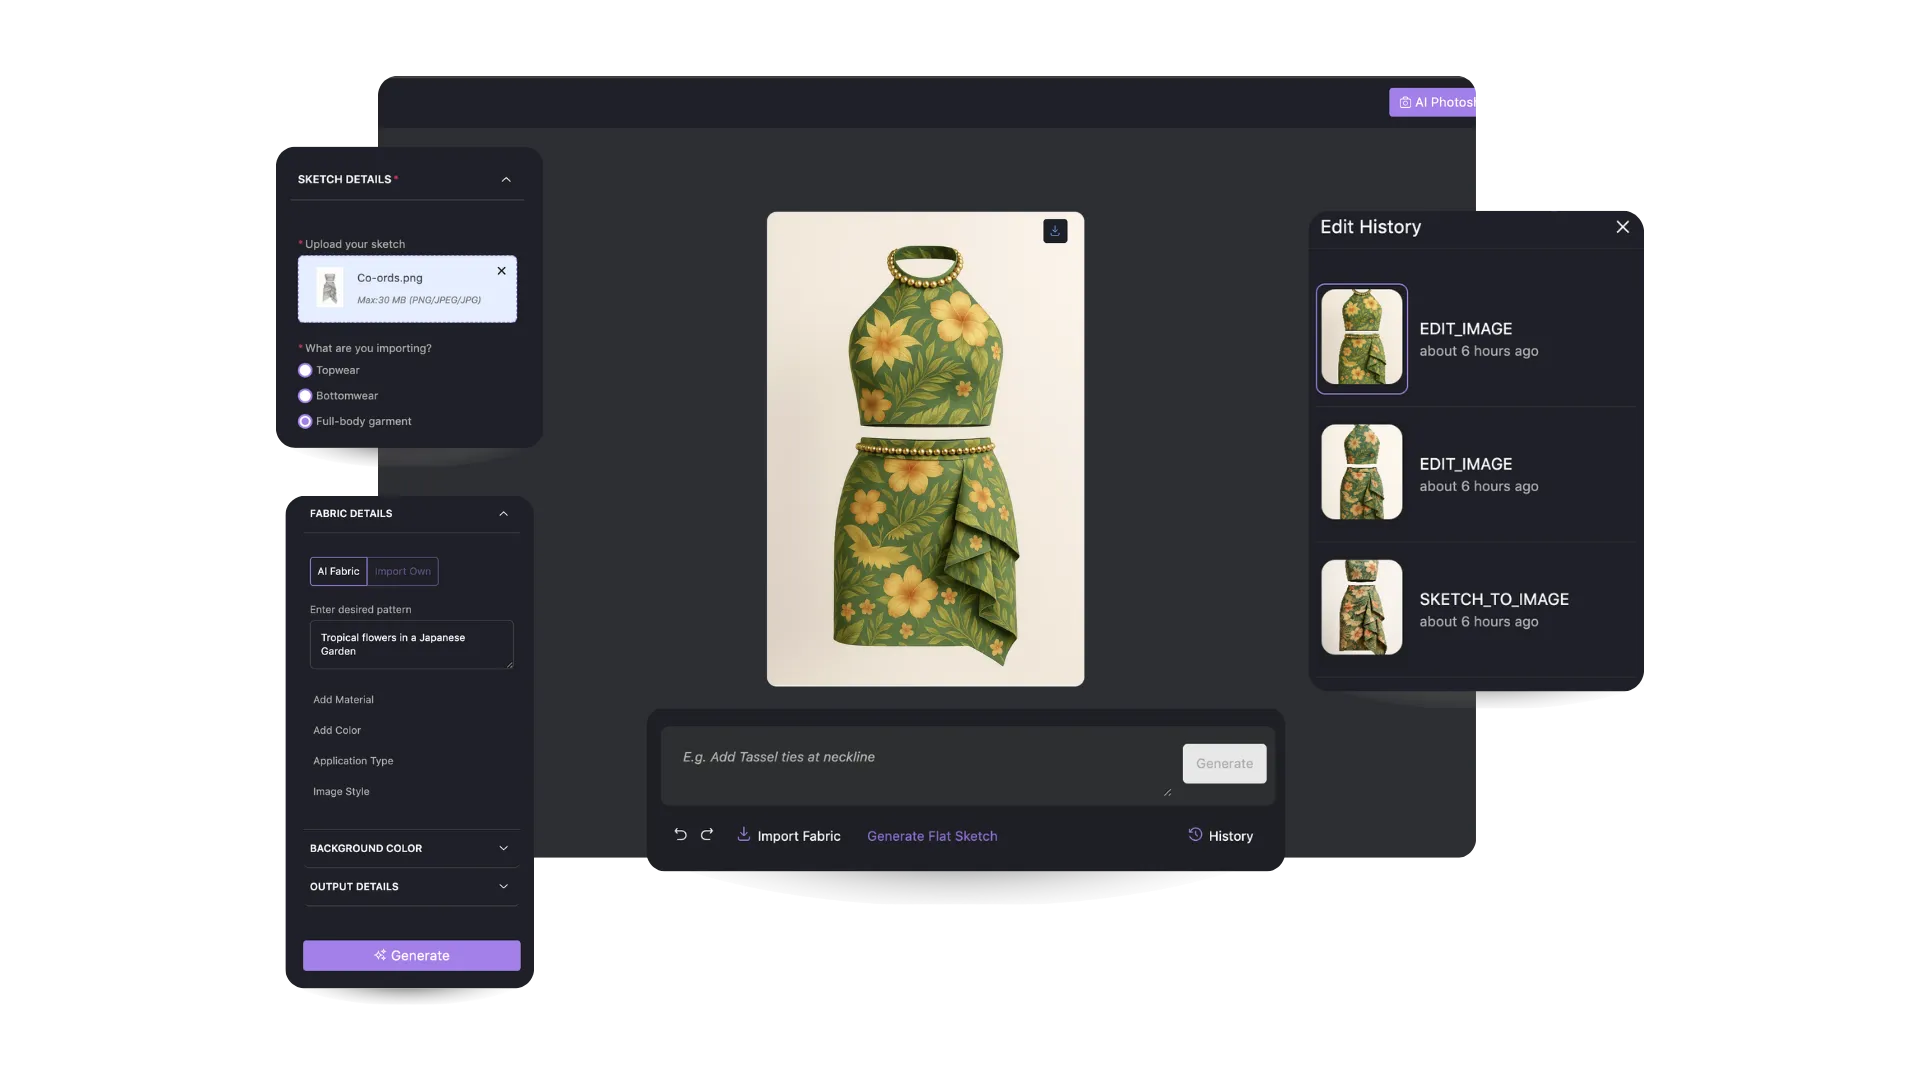Image resolution: width=1920 pixels, height=1080 pixels.
Task: Collapse the Fabric Details section
Action: 503,514
